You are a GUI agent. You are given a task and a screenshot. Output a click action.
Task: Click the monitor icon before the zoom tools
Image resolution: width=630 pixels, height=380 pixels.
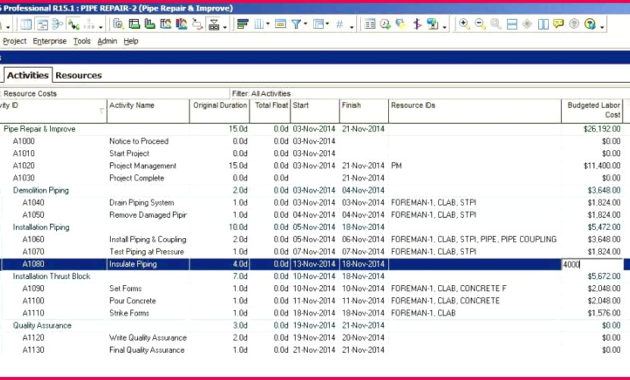(433, 25)
